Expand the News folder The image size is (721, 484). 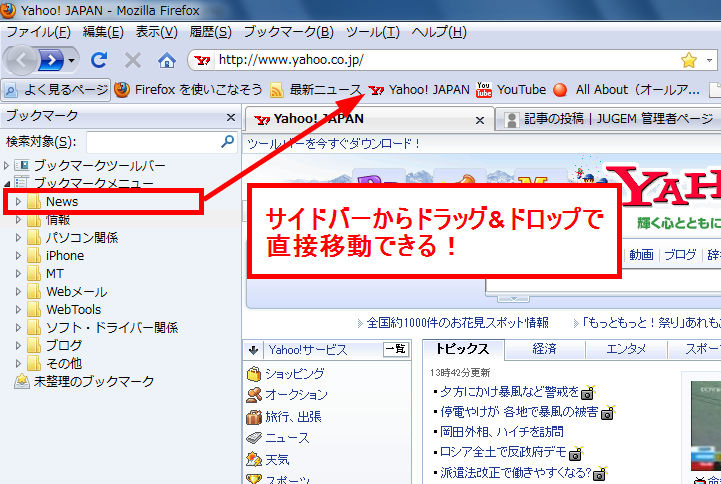(x=18, y=201)
